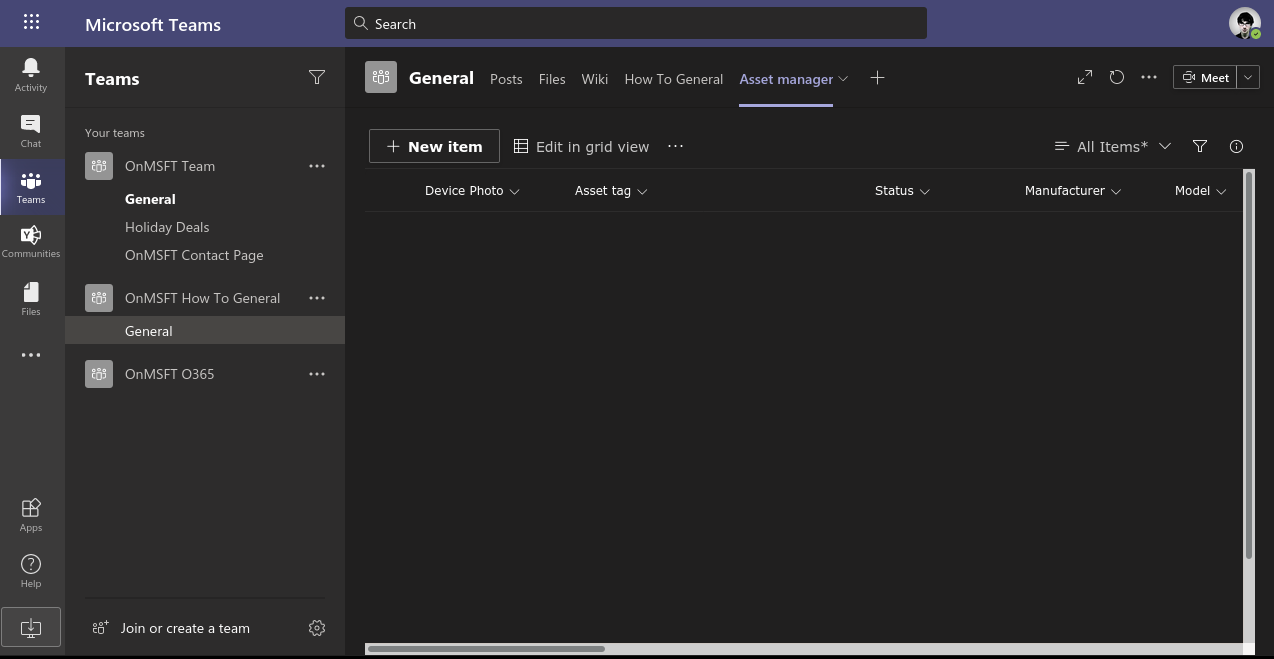Reload the Asset manager tab
The height and width of the screenshot is (659, 1274).
(1117, 77)
